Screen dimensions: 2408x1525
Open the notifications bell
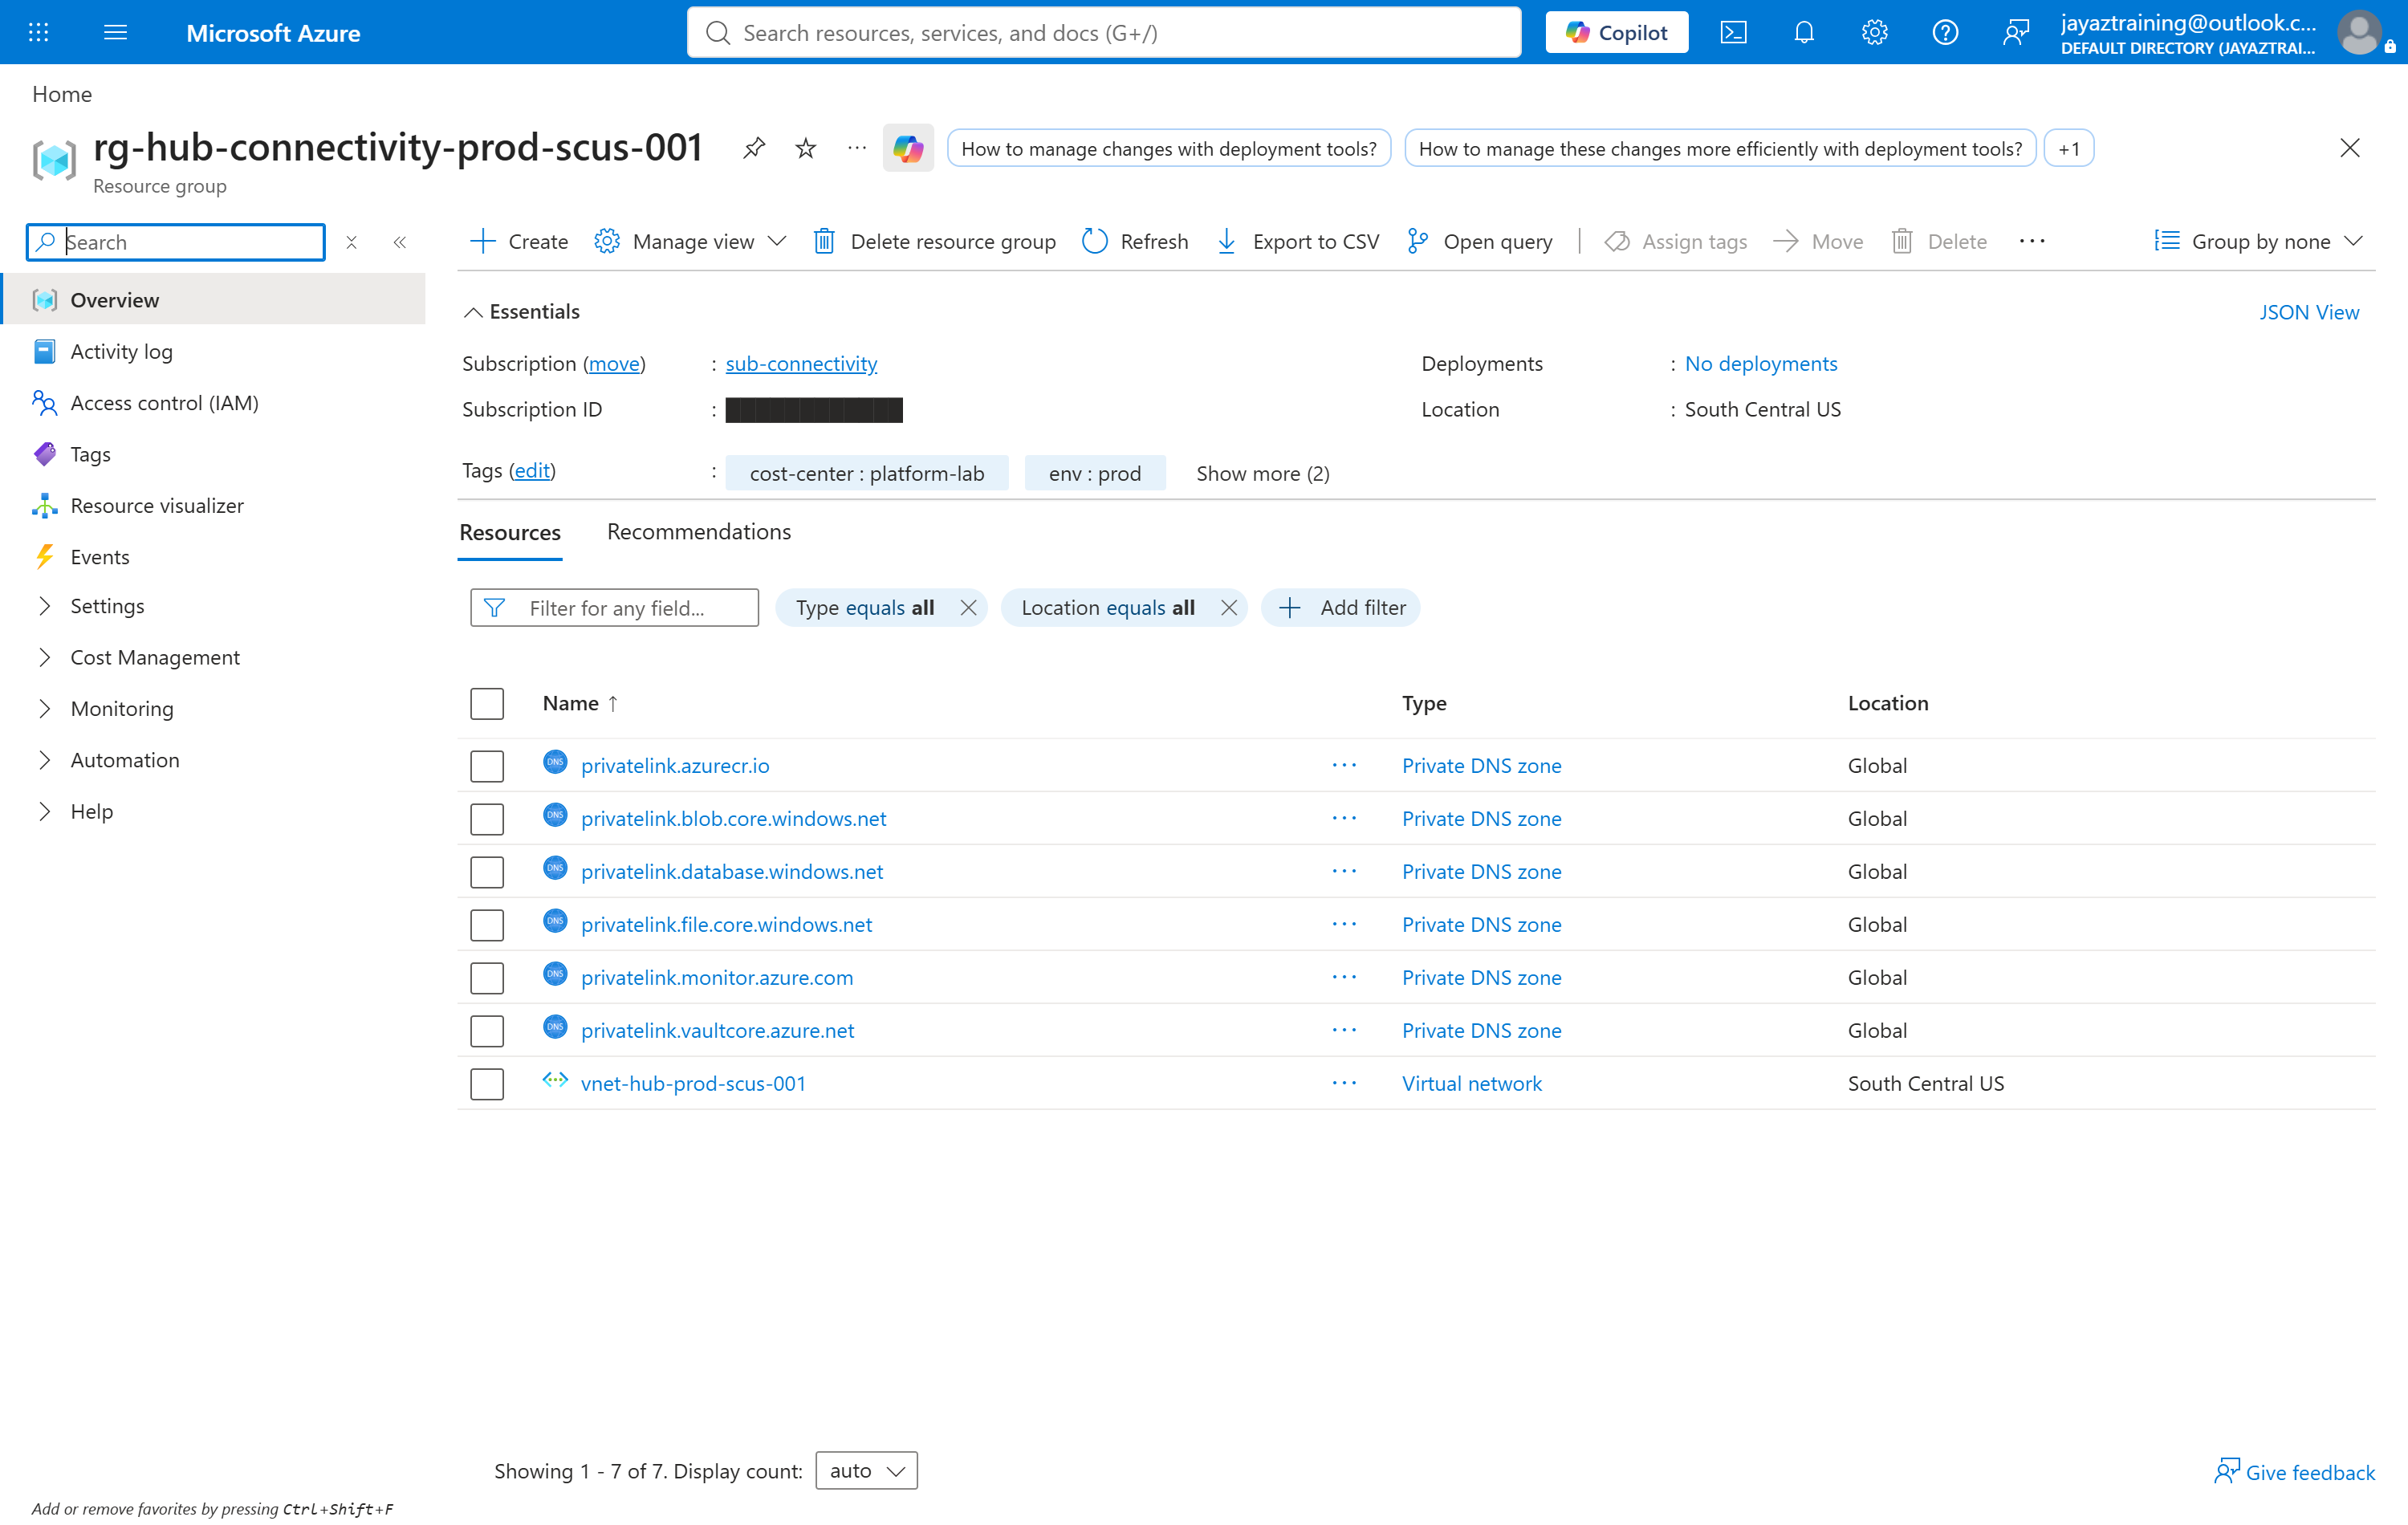click(x=1803, y=32)
